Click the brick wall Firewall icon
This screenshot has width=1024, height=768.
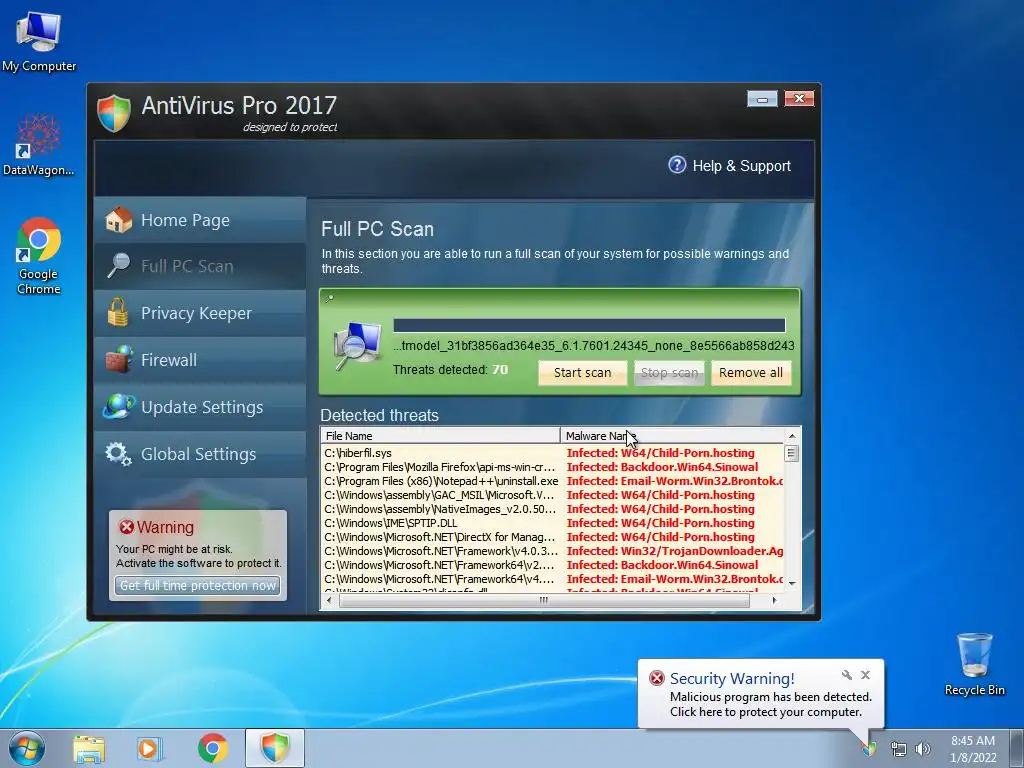(x=119, y=359)
